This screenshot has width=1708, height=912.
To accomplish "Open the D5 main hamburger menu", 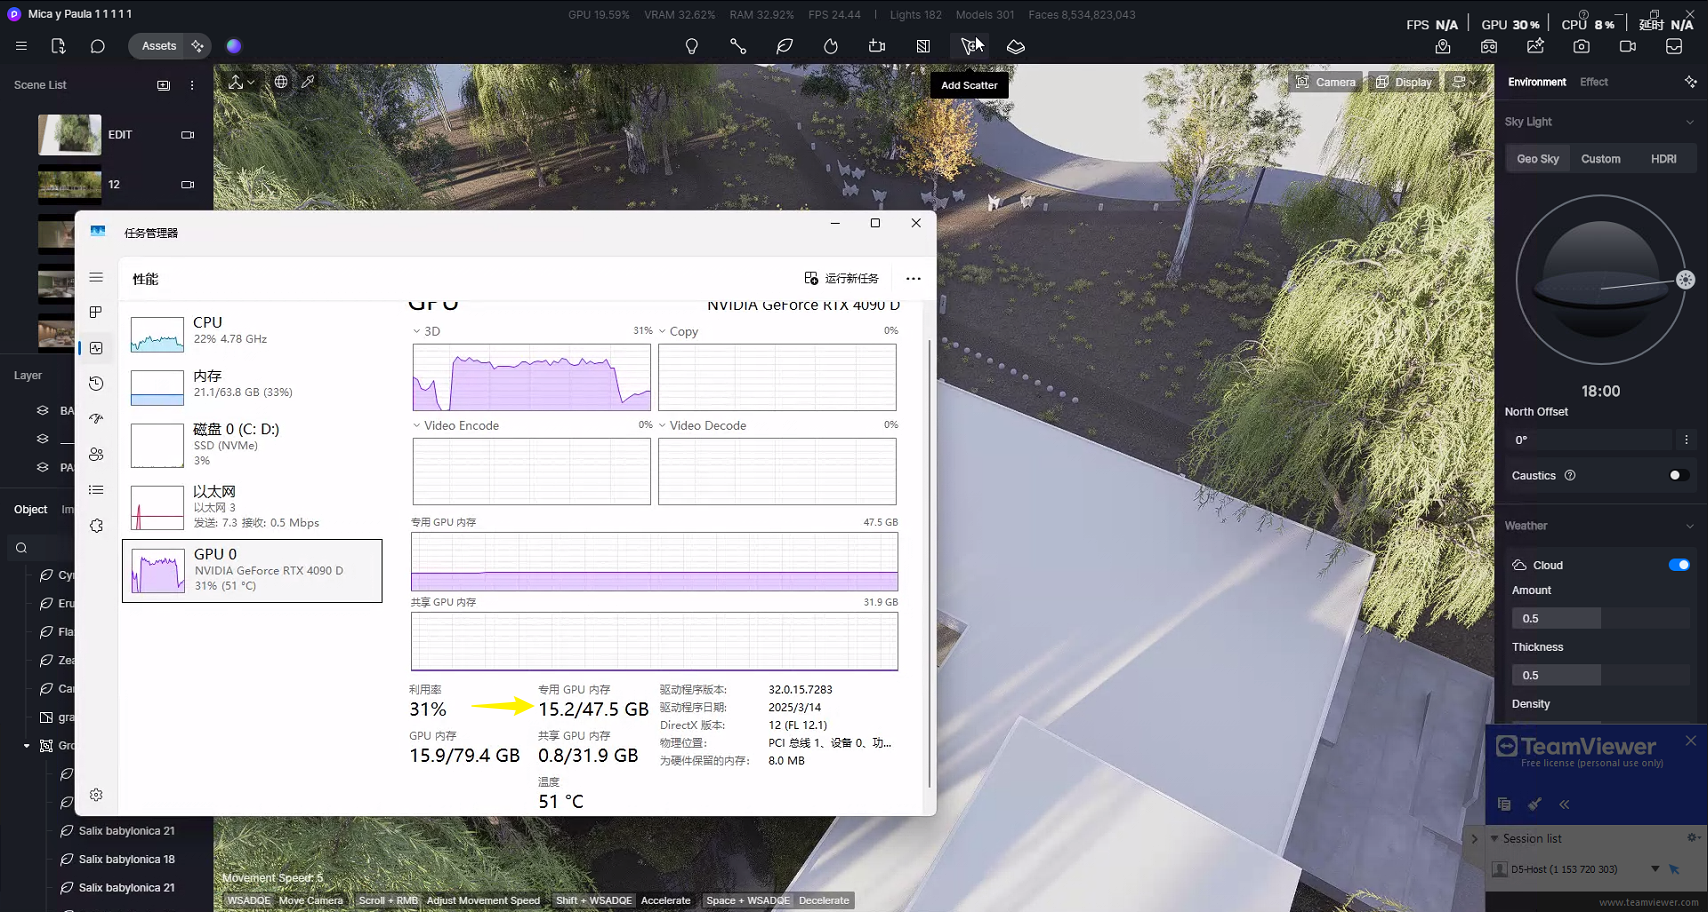I will 21,46.
